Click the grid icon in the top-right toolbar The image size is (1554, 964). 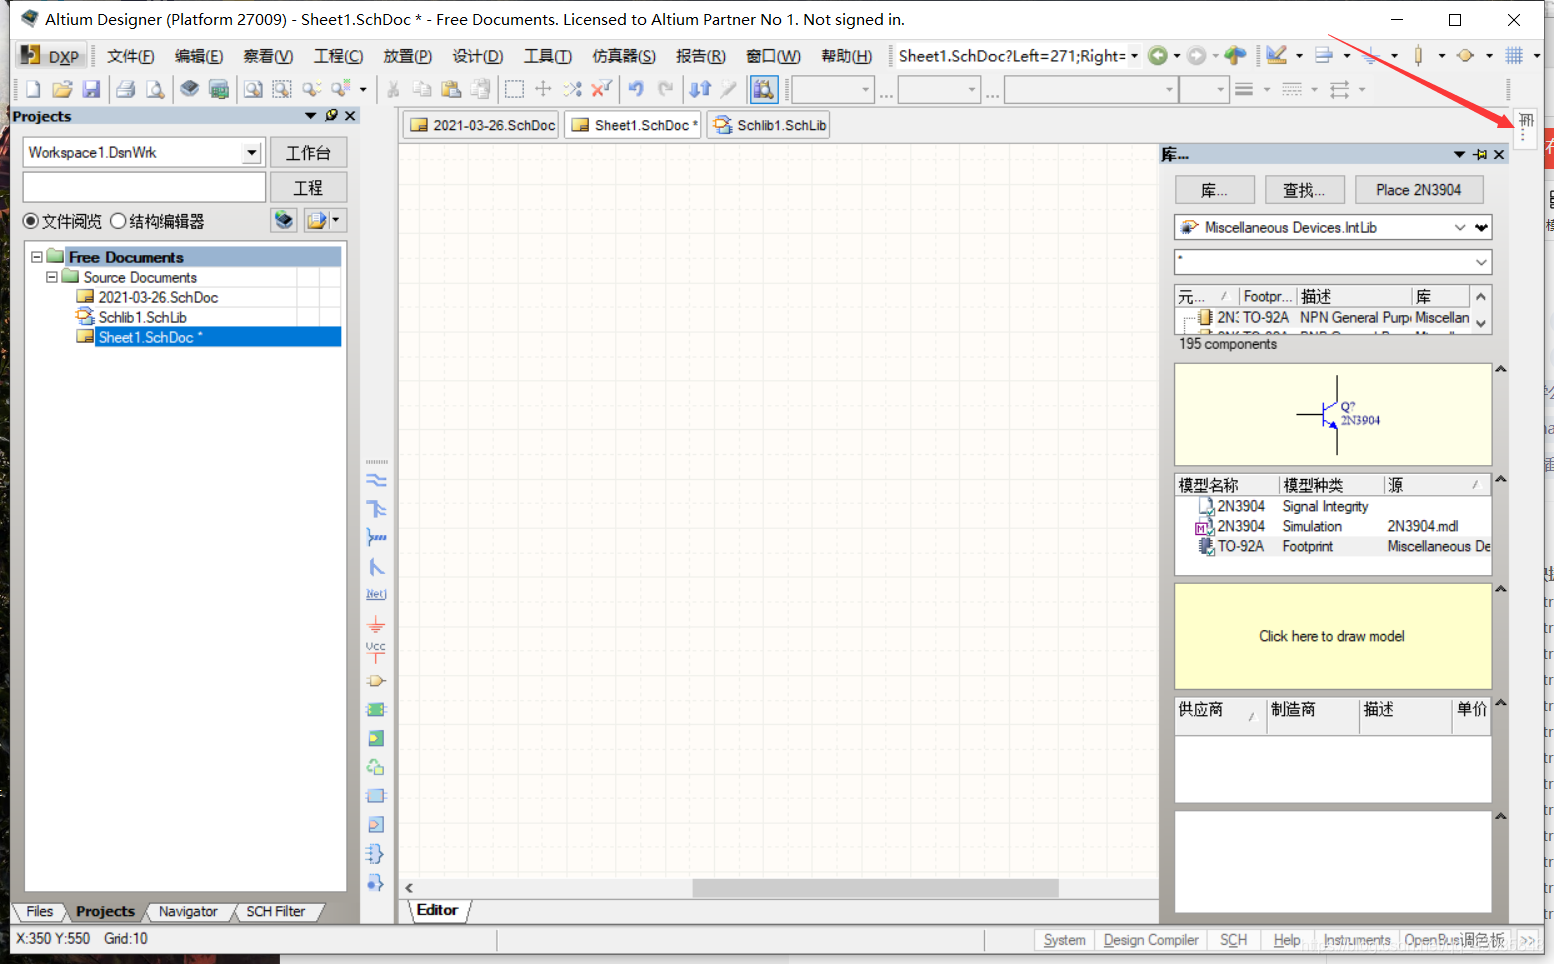coord(1515,56)
